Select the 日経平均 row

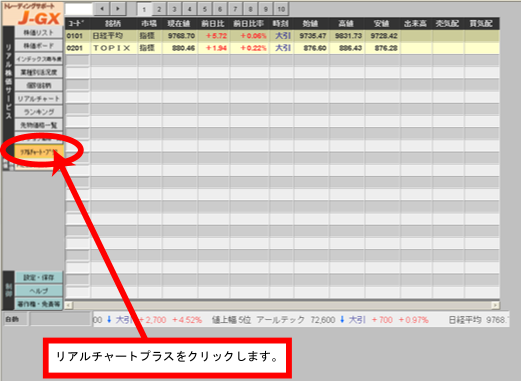coord(282,36)
